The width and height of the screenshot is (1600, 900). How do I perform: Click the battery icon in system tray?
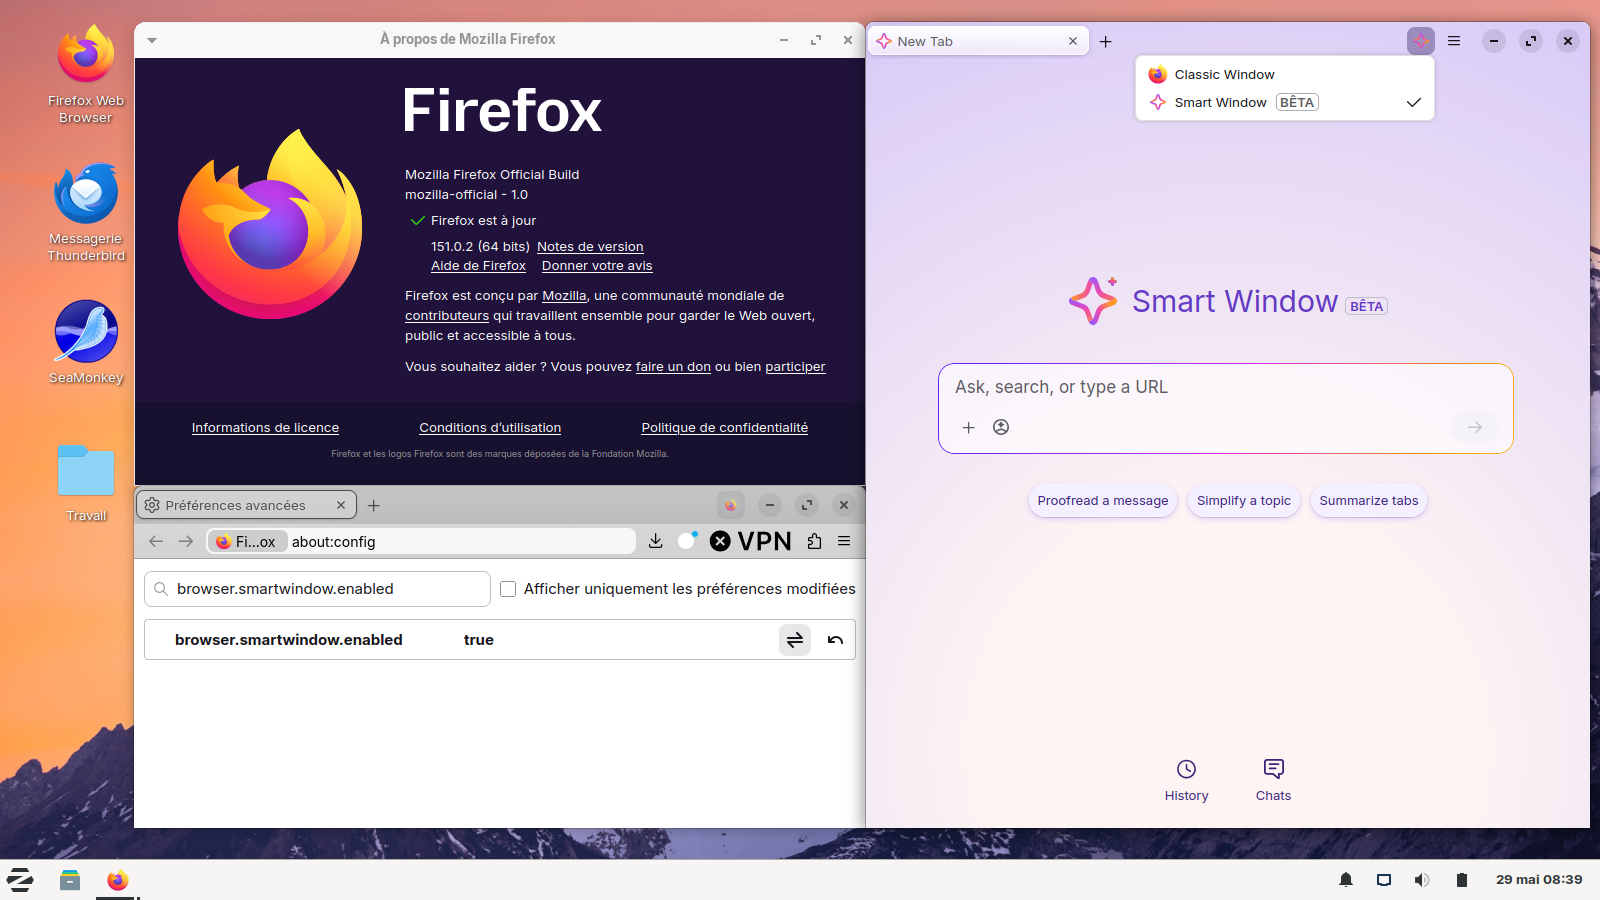[x=1461, y=880]
